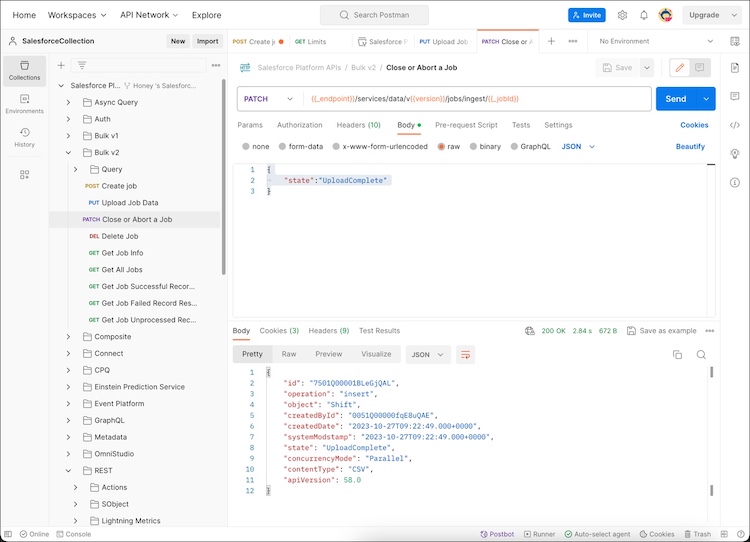Screen dimensions: 750x542
Task: Click the filter icon in collections sidebar
Action: pos(82,65)
